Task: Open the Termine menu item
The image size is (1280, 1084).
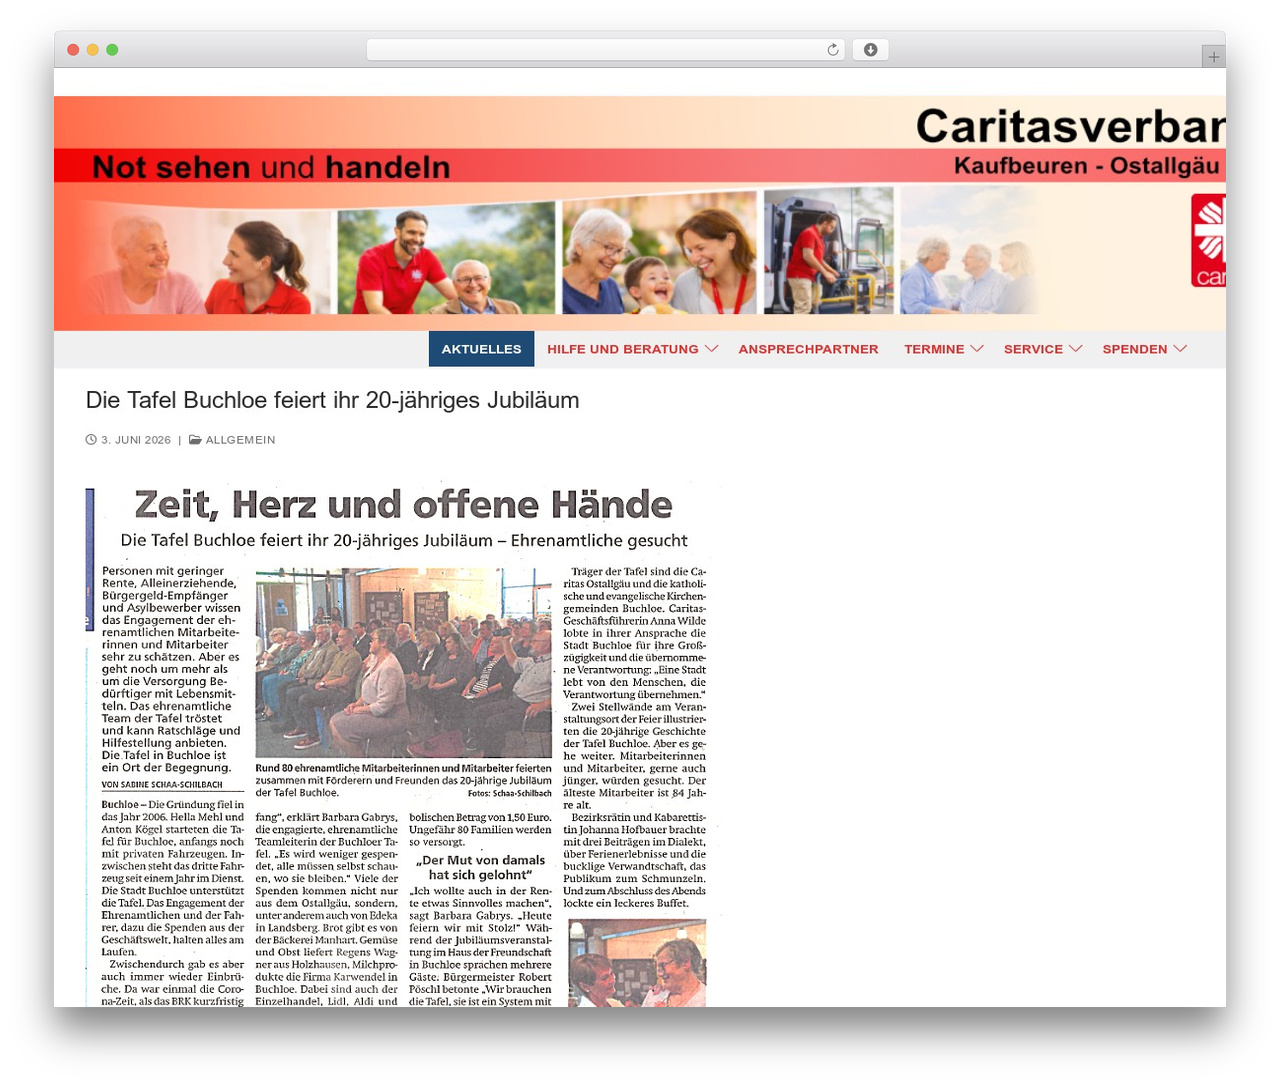Action: [934, 349]
